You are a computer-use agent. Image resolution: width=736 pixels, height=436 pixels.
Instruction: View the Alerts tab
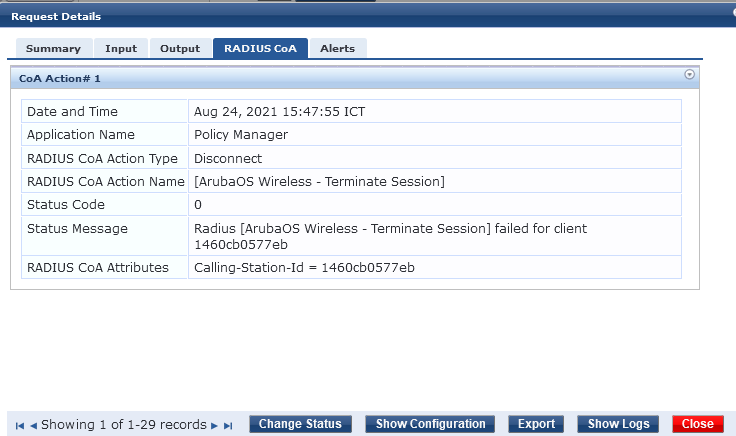tap(337, 48)
